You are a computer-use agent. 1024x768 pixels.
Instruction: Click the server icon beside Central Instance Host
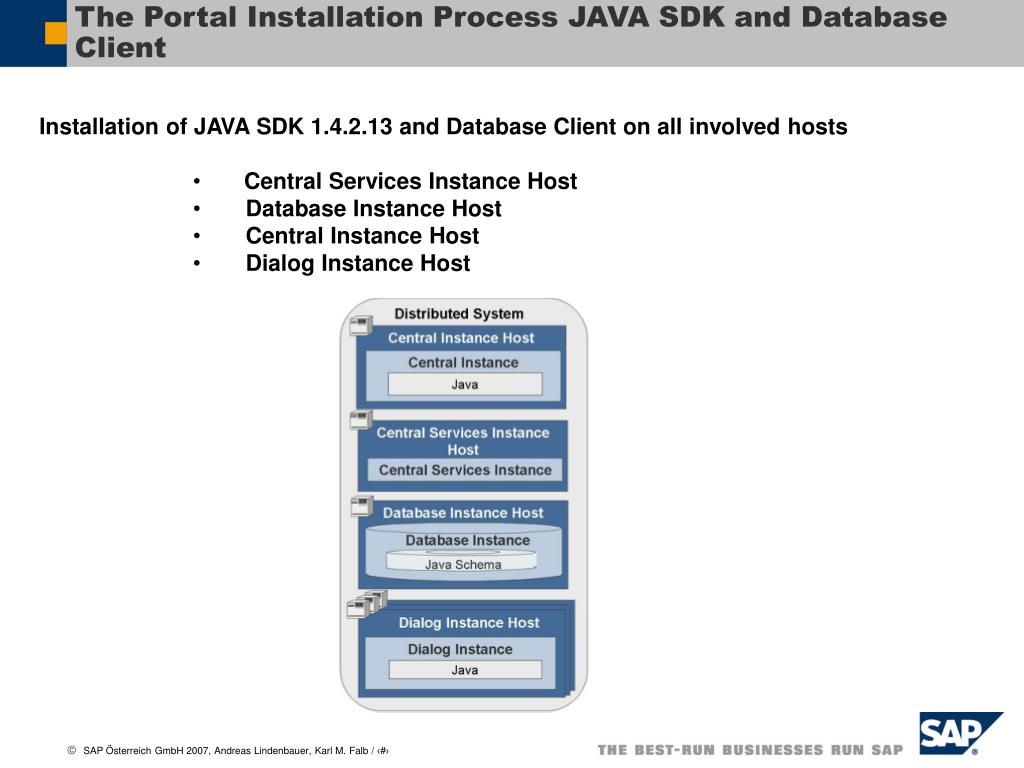[x=360, y=325]
